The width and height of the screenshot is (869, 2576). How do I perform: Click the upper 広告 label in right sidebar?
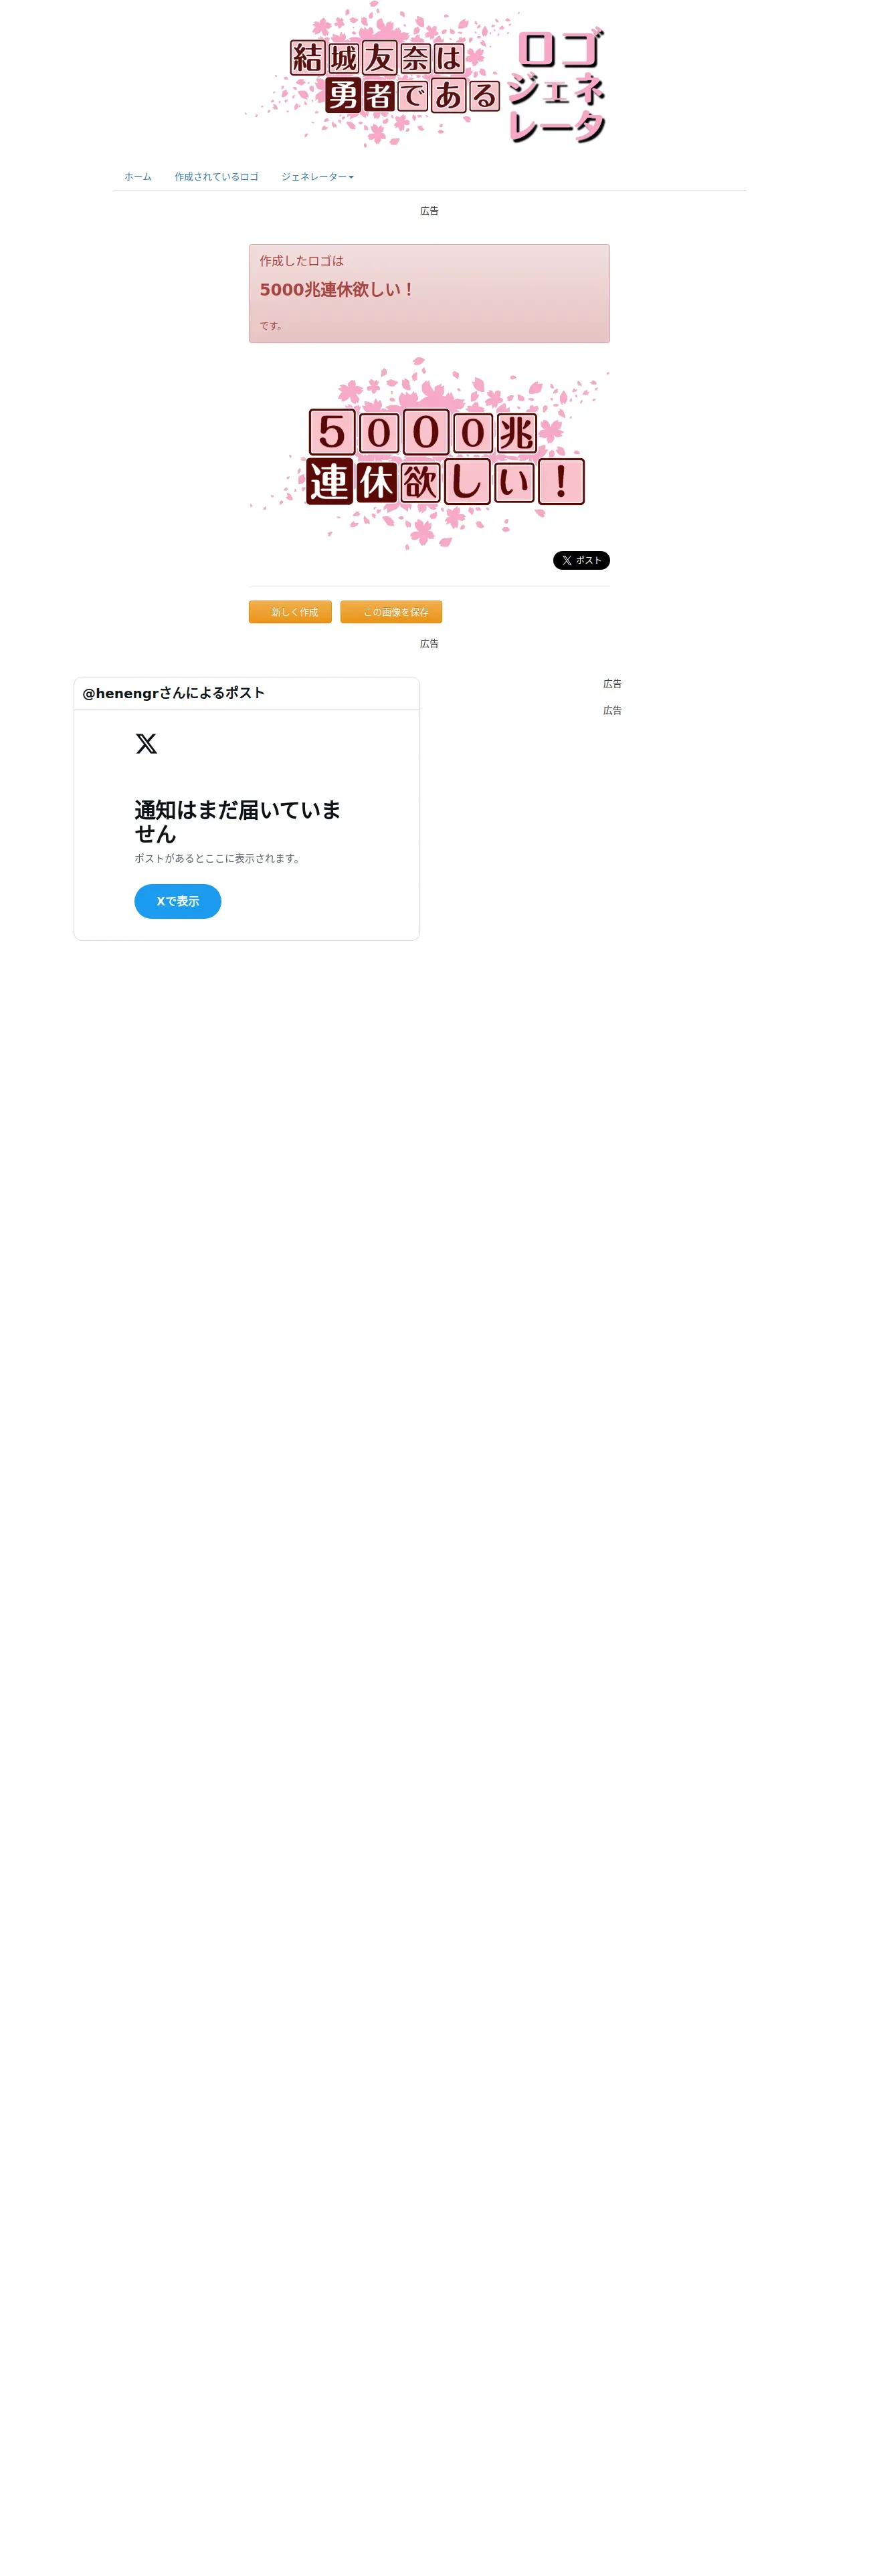click(x=612, y=684)
